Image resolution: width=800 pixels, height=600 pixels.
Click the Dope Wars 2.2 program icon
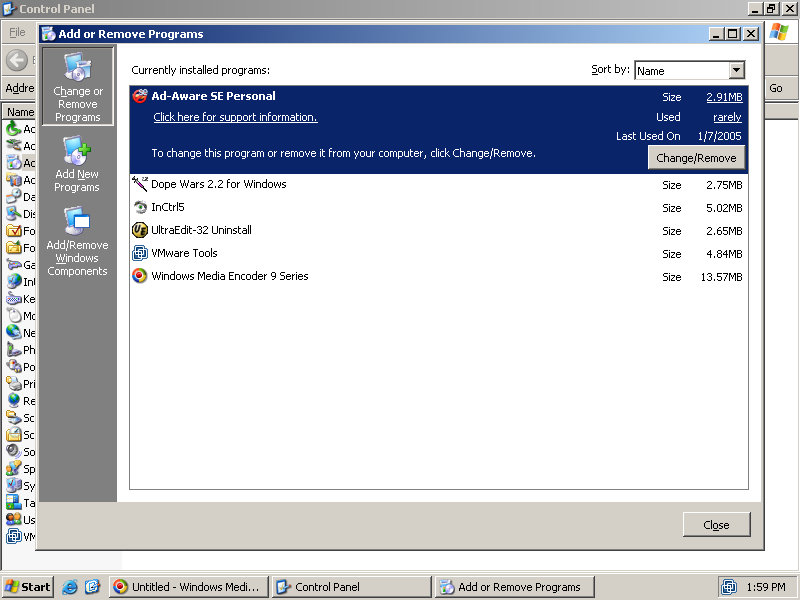[x=140, y=184]
